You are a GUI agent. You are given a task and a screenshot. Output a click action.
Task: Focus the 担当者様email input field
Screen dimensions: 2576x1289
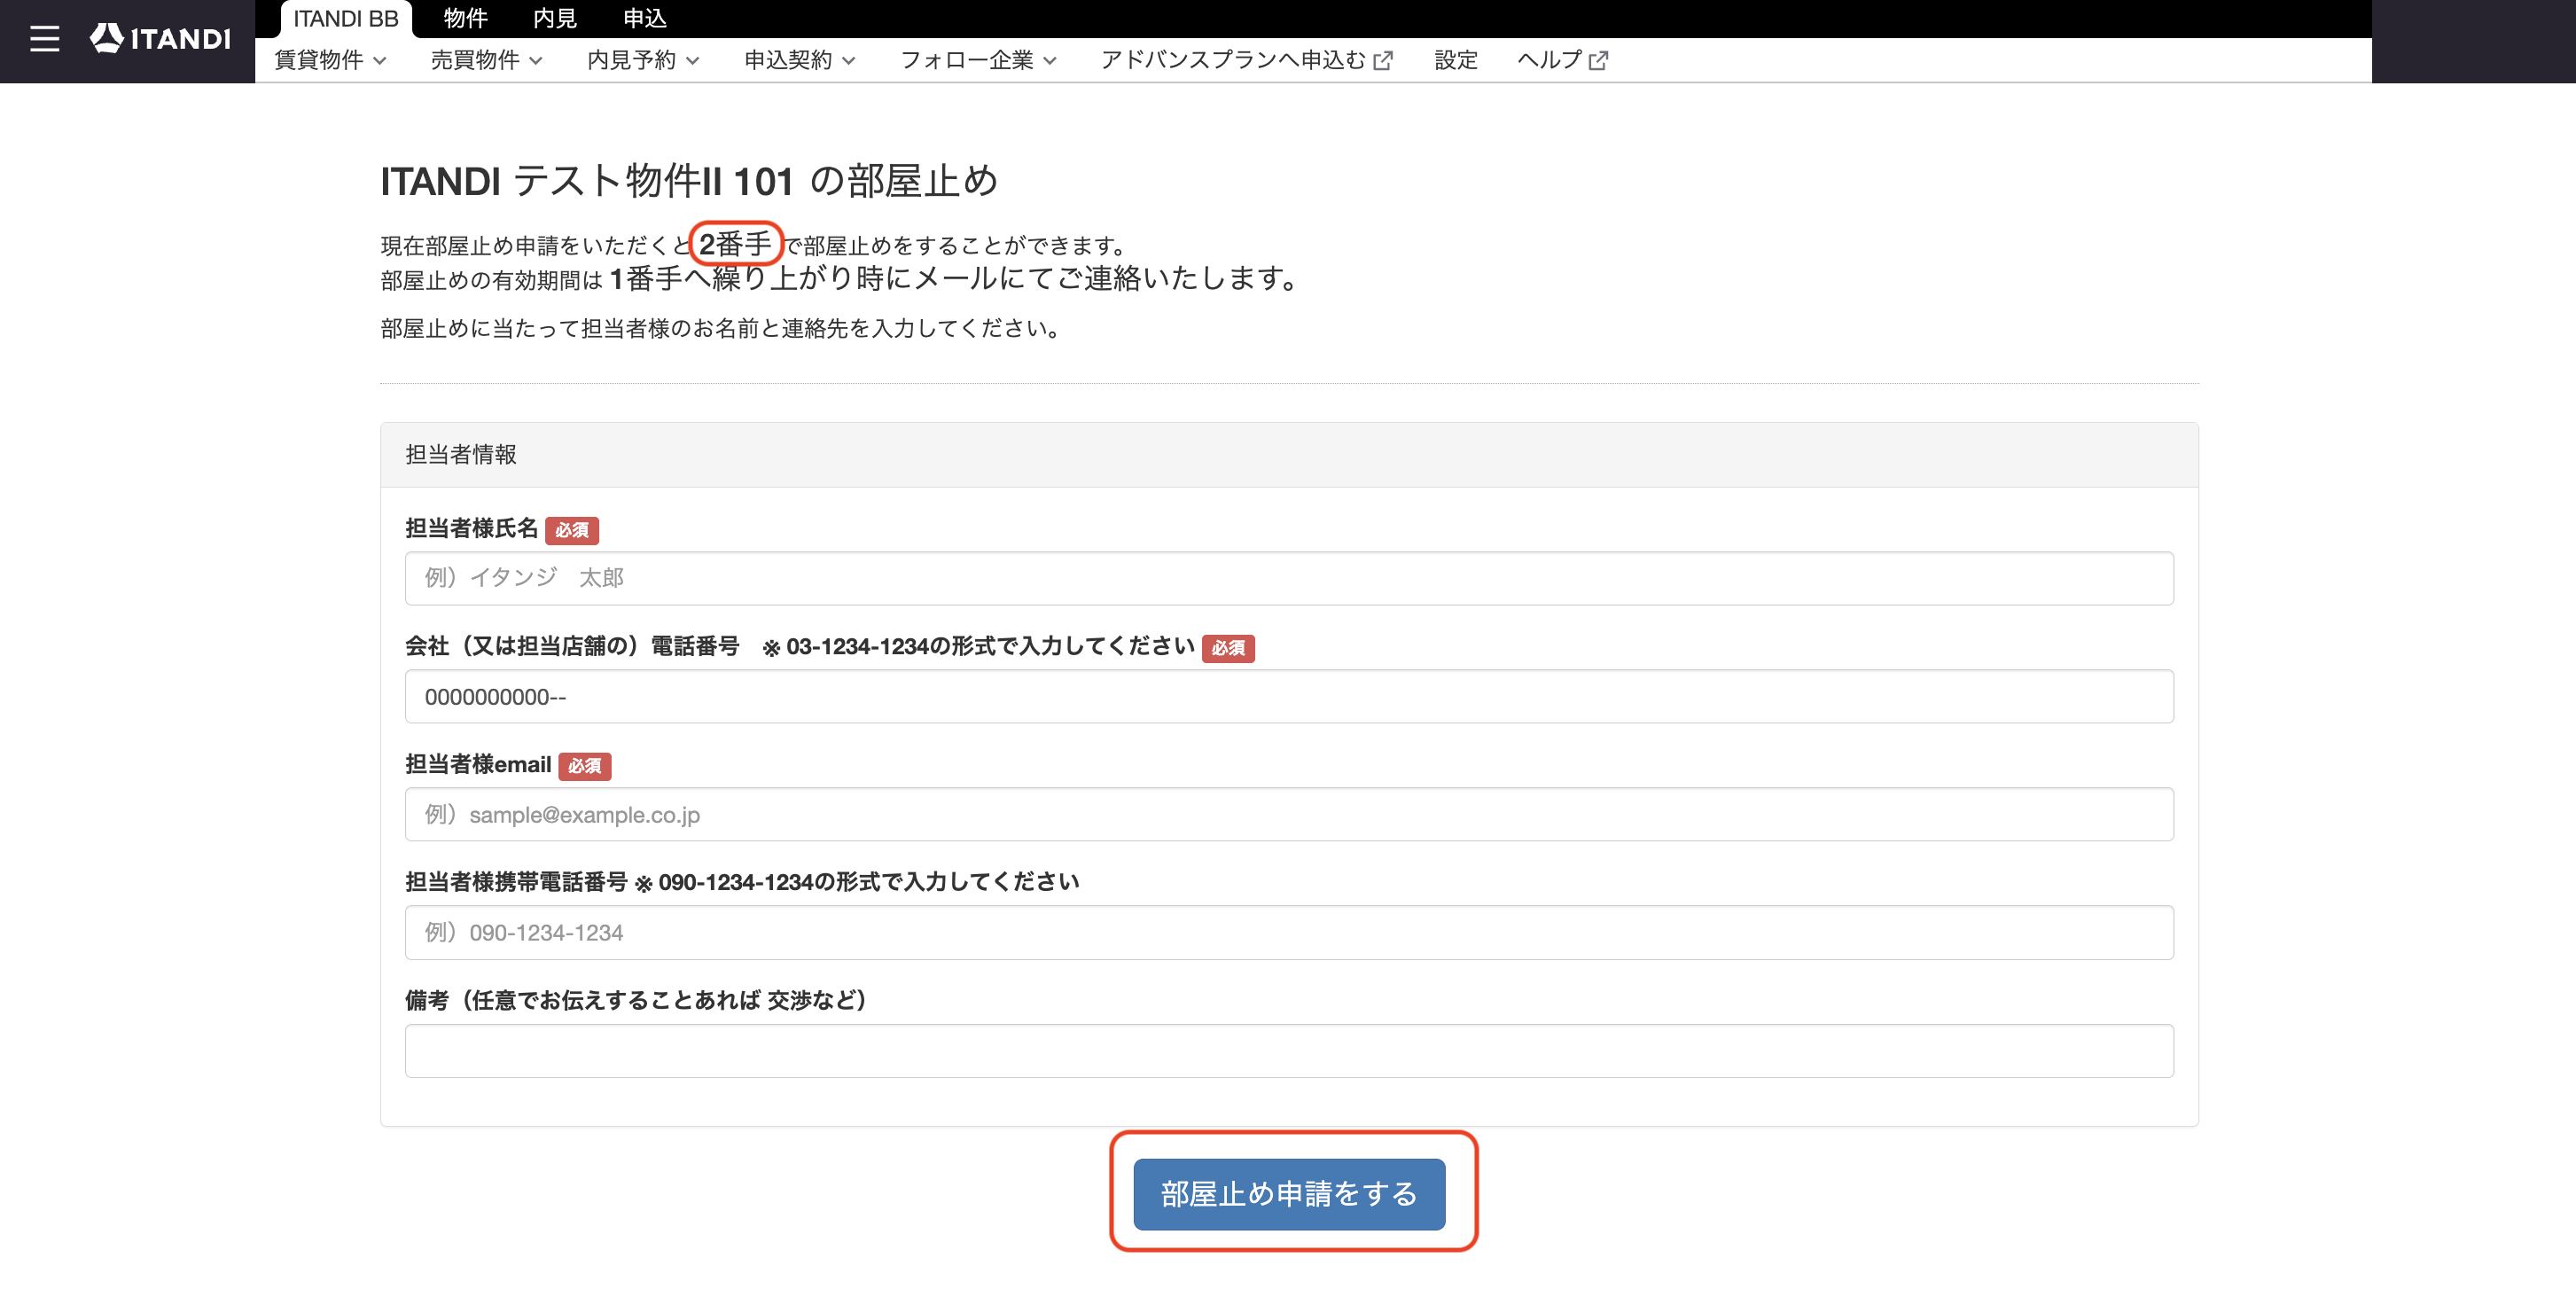click(x=1288, y=814)
